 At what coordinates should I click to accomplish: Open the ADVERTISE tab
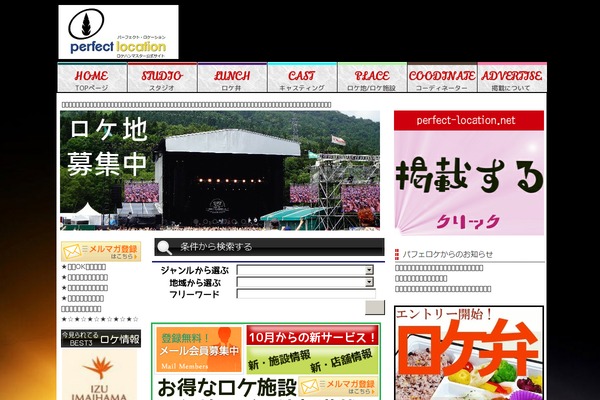tap(512, 78)
